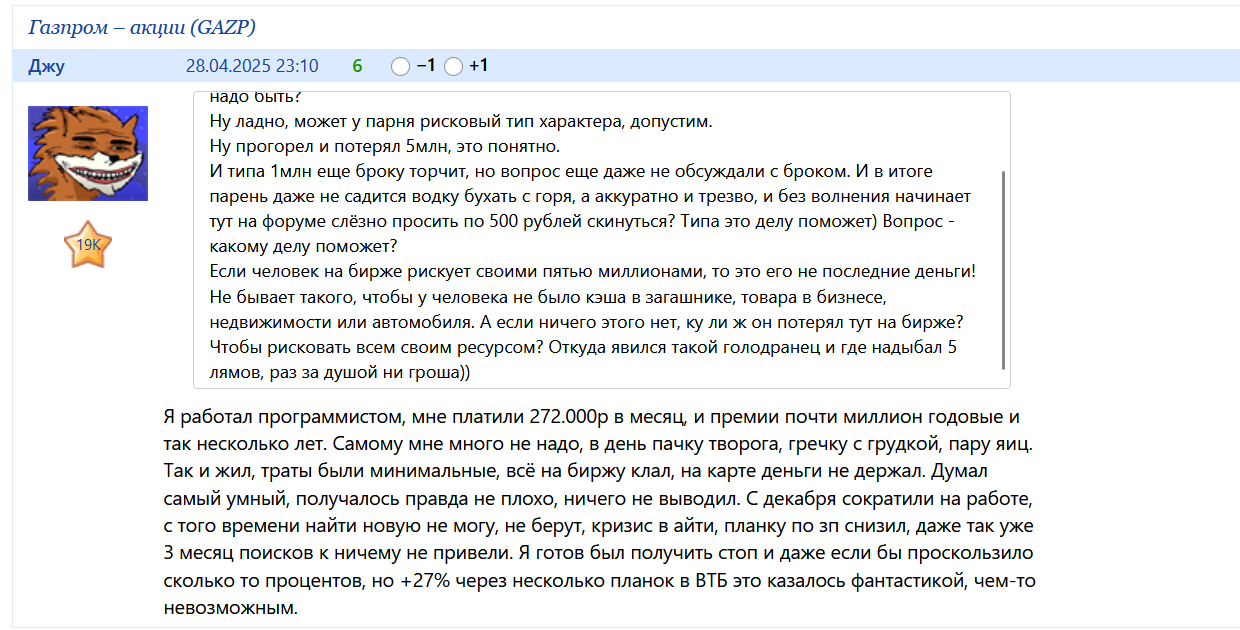This screenshot has height=630, width=1240.
Task: Click the −1 label text
Action: 426,67
